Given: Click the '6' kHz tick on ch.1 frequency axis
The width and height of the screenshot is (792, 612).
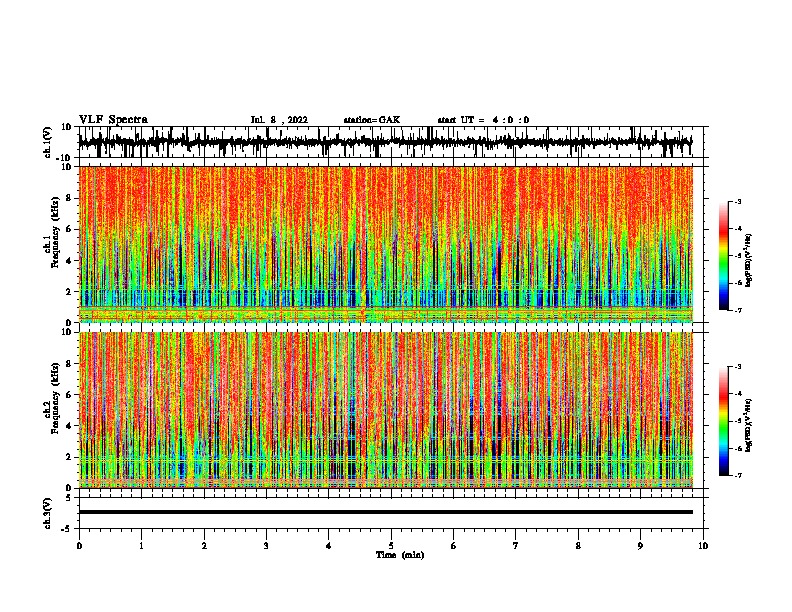Looking at the screenshot, I should pyautogui.click(x=70, y=230).
